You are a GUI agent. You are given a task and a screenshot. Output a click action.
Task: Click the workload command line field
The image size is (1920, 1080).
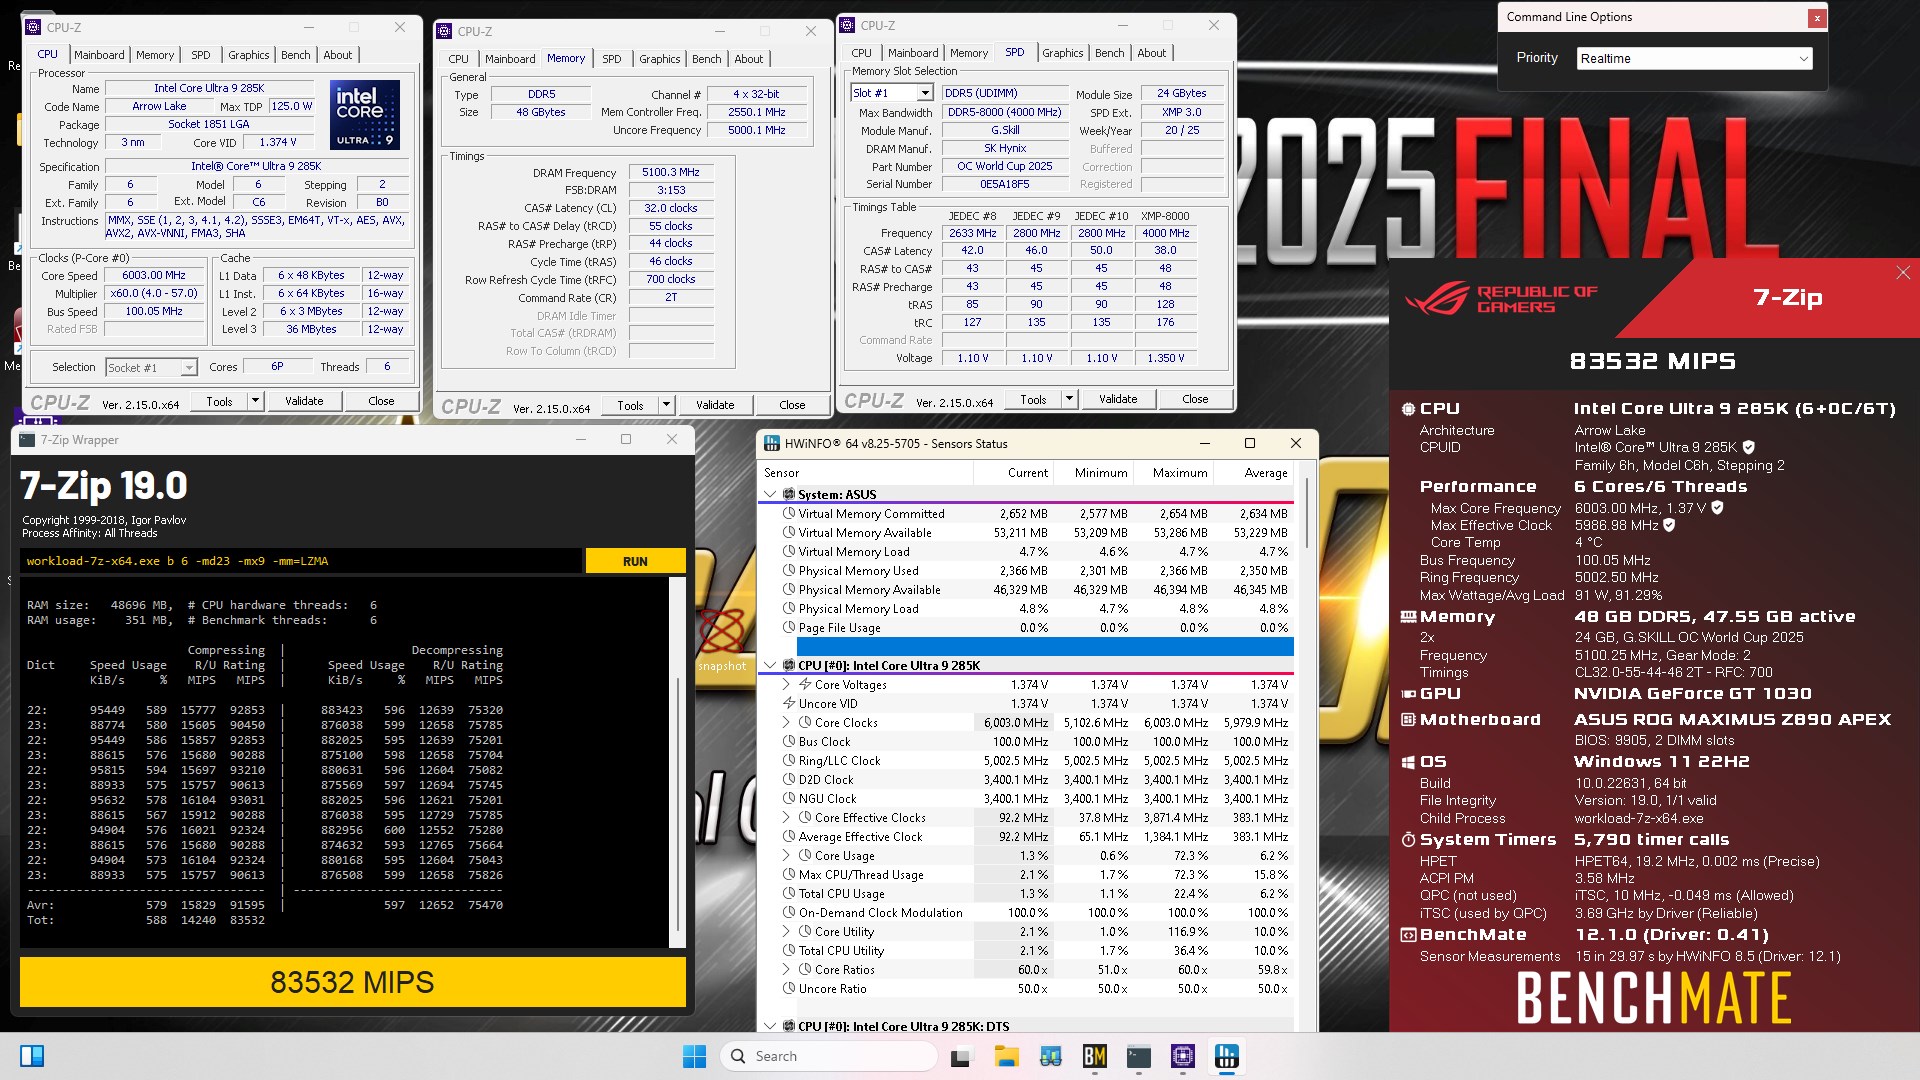tap(300, 561)
